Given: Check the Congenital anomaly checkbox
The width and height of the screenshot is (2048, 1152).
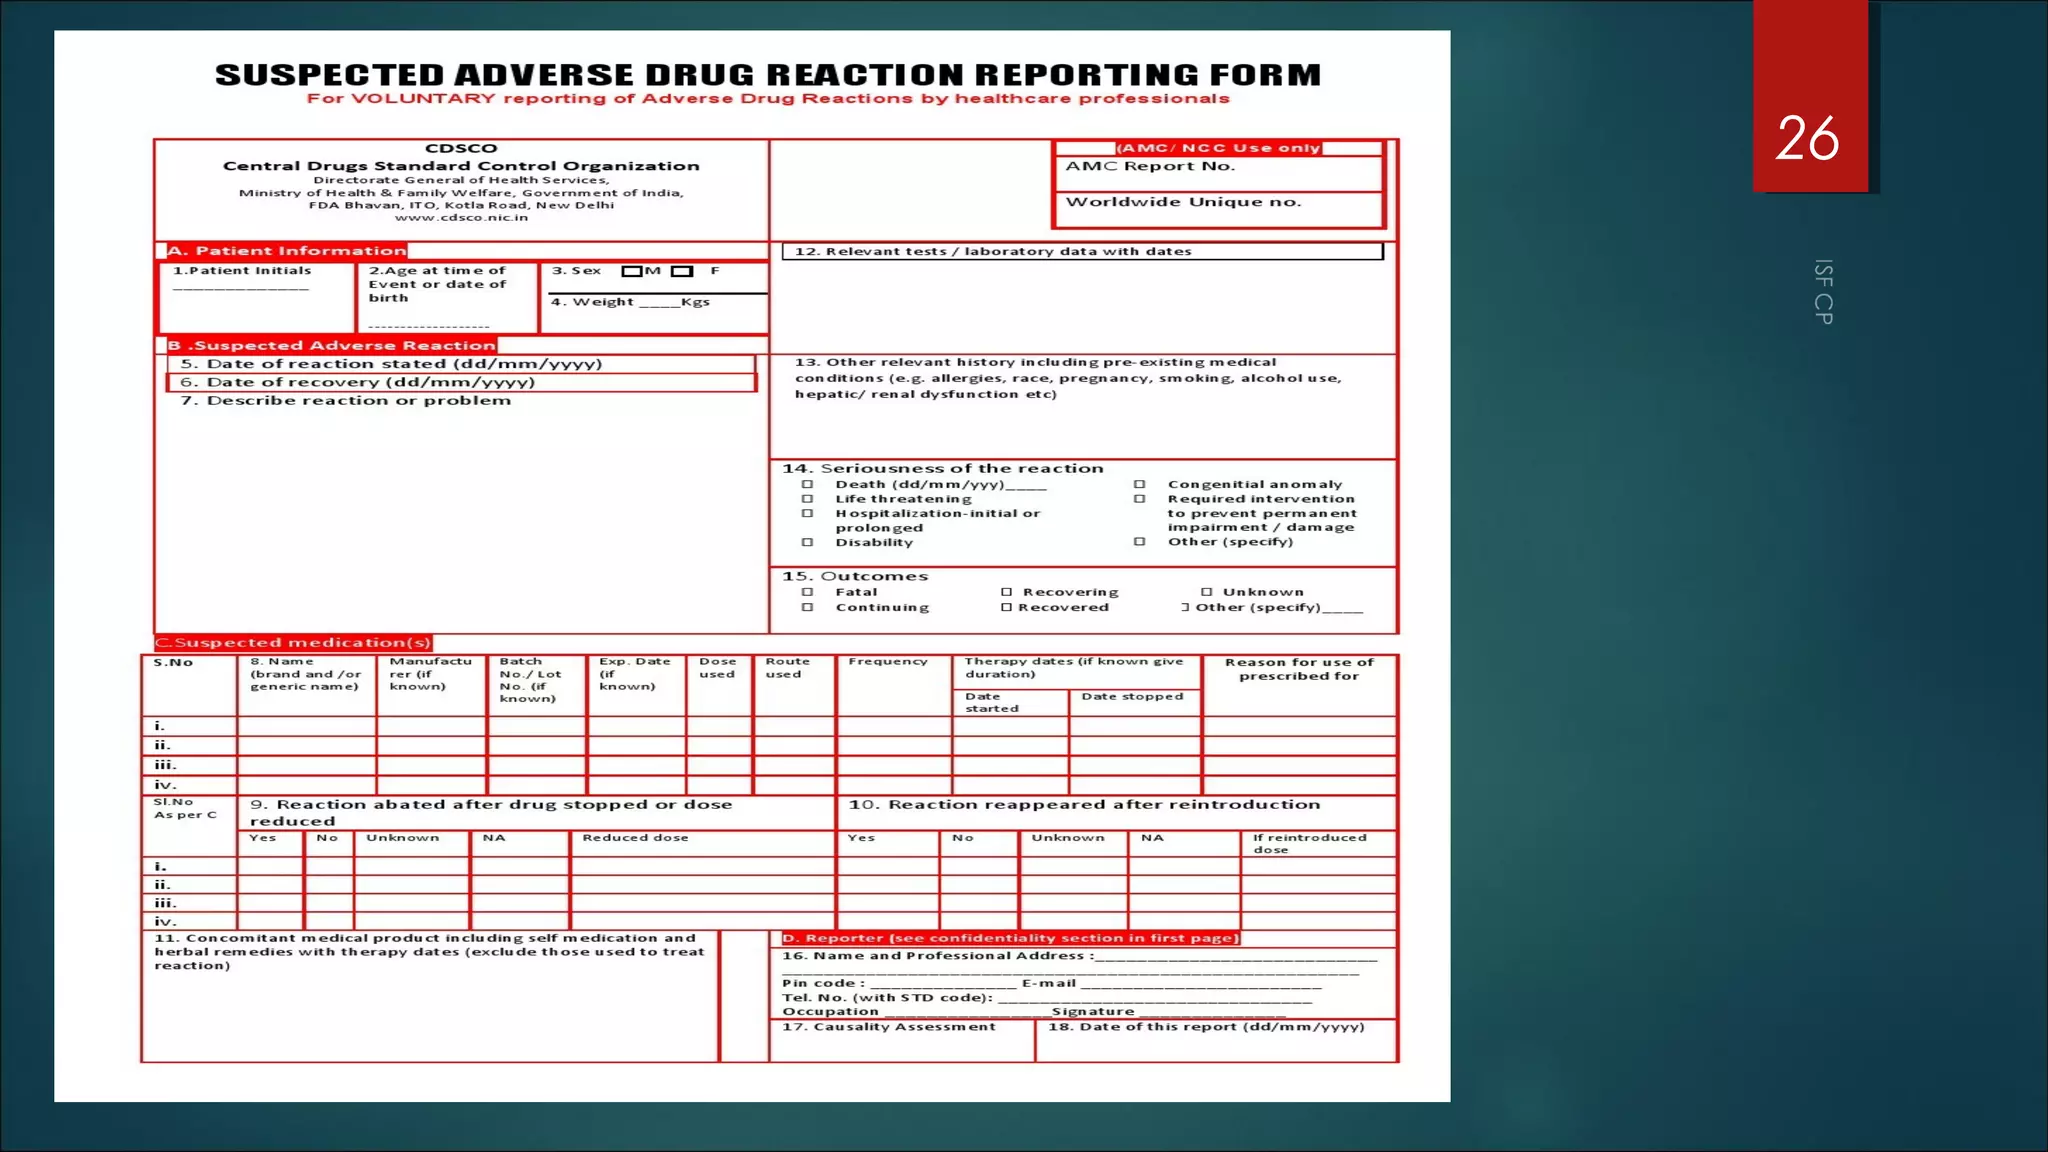Looking at the screenshot, I should tap(1139, 485).
